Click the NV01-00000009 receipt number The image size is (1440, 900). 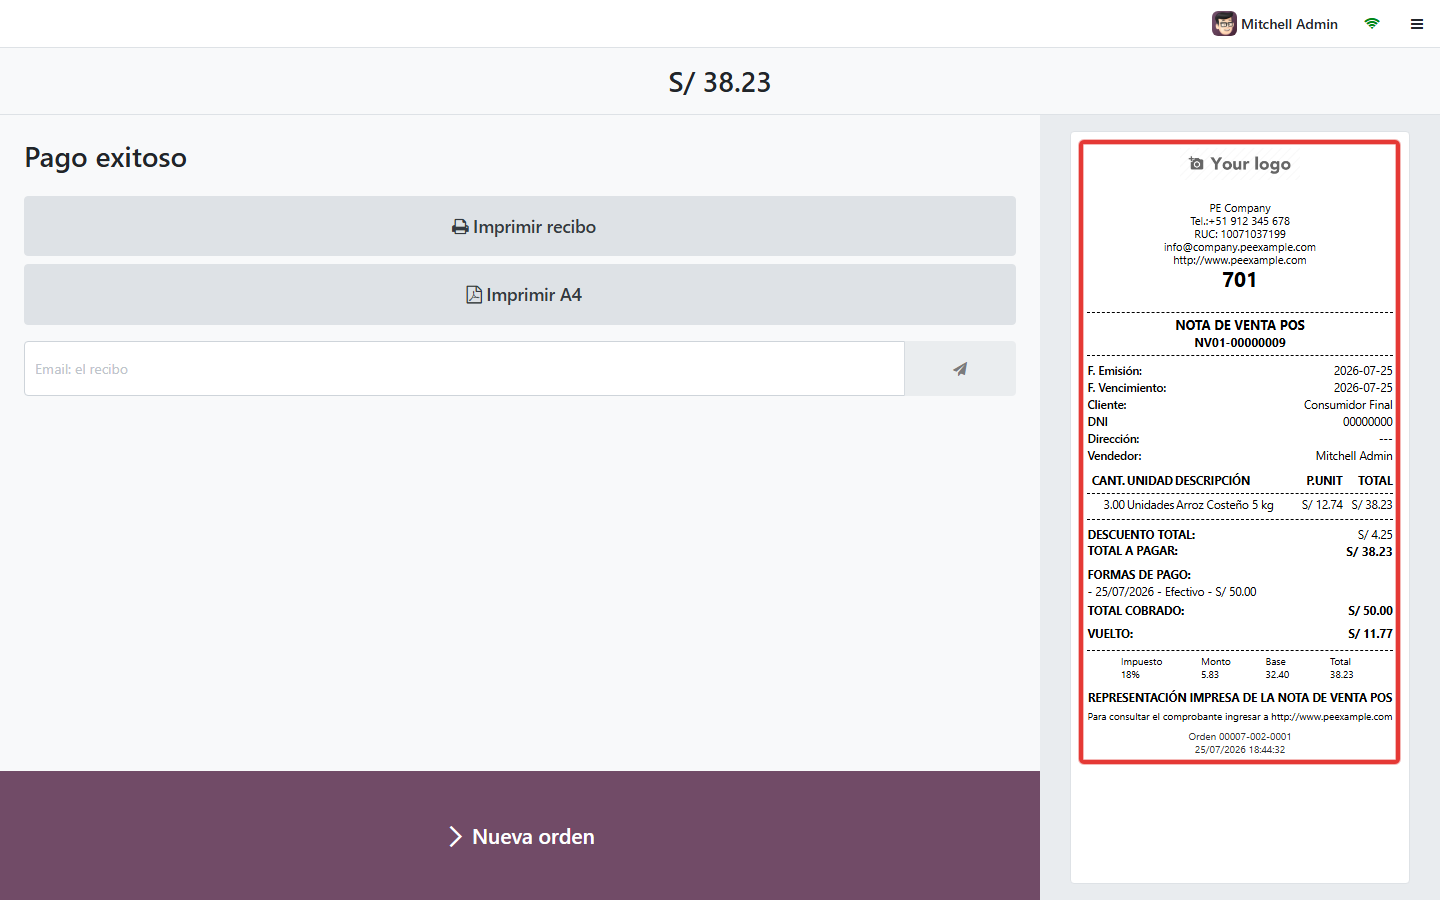click(1240, 343)
